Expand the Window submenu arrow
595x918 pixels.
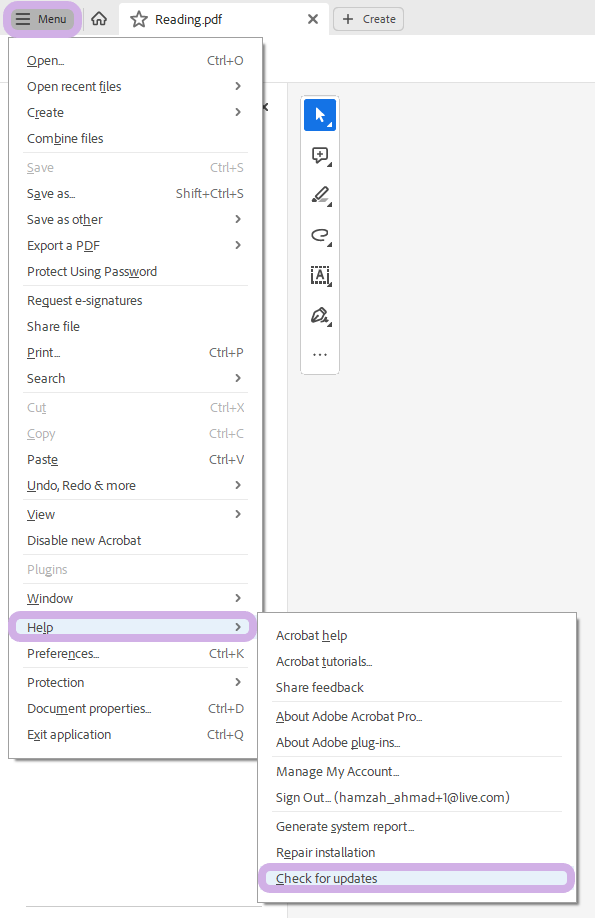tap(238, 598)
